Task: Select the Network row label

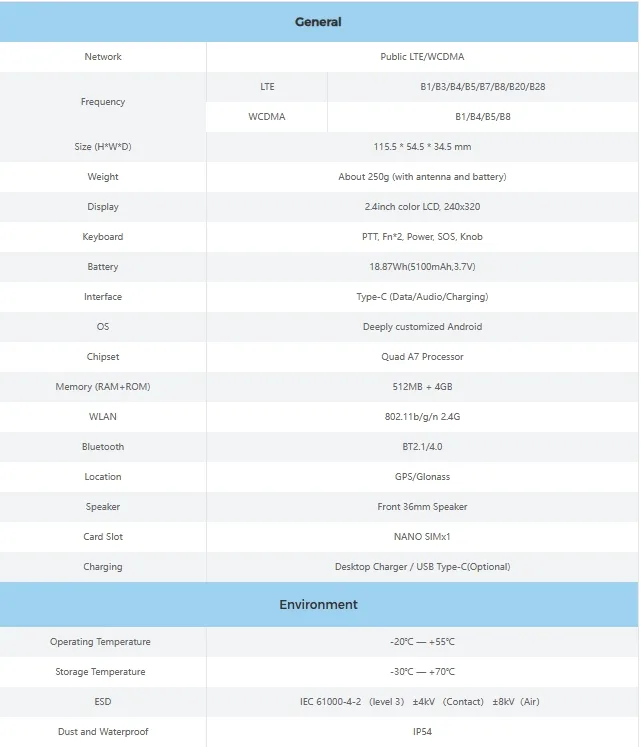Action: tap(103, 57)
